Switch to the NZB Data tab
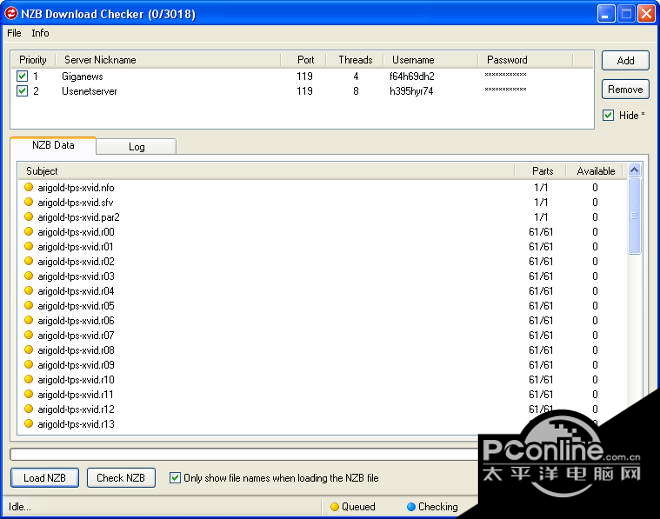Screen dimensions: 660x519 coord(53,145)
